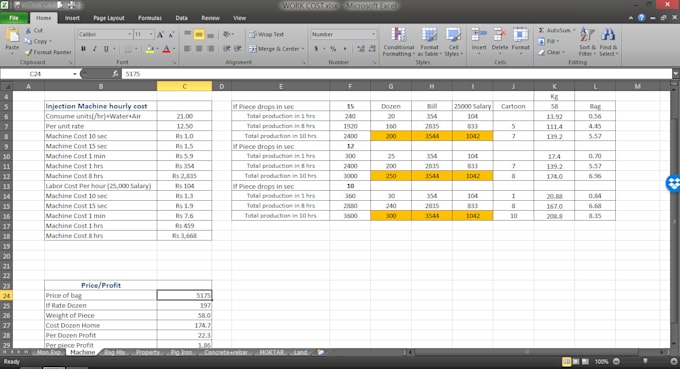680x369 pixels.
Task: Open the Excel Help question mark
Action: 641,18
